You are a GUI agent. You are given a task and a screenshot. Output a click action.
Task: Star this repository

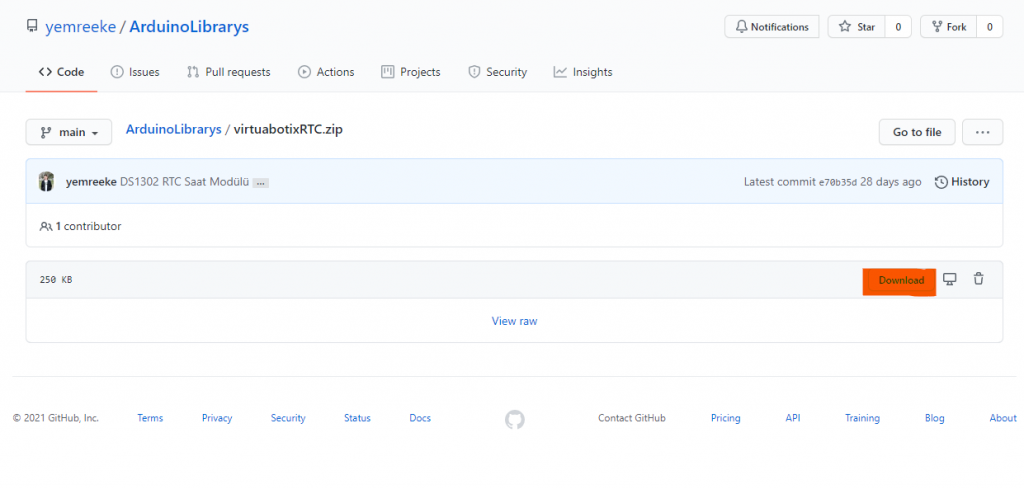click(x=857, y=27)
